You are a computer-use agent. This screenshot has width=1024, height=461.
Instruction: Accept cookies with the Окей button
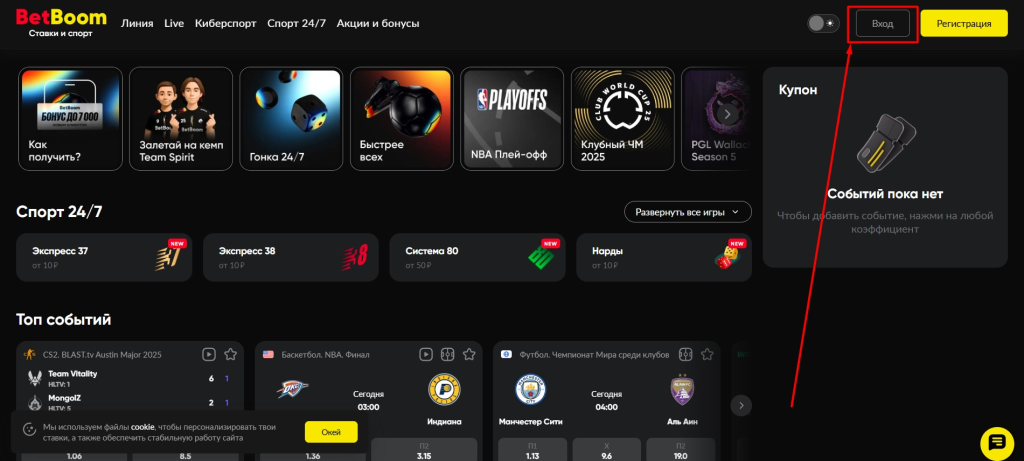(331, 432)
